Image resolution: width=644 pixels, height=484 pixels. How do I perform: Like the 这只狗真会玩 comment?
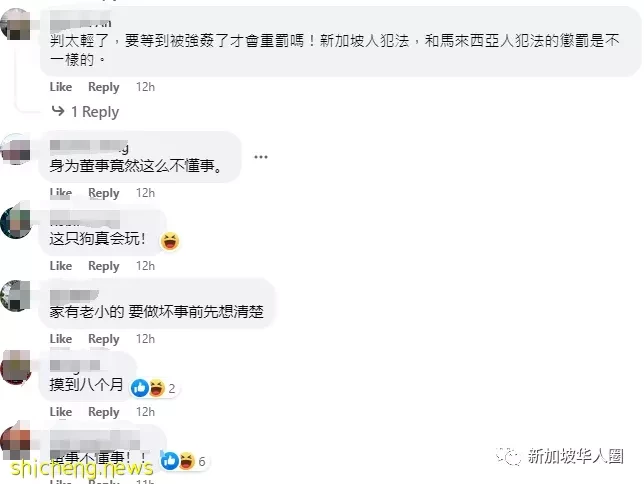(x=61, y=266)
